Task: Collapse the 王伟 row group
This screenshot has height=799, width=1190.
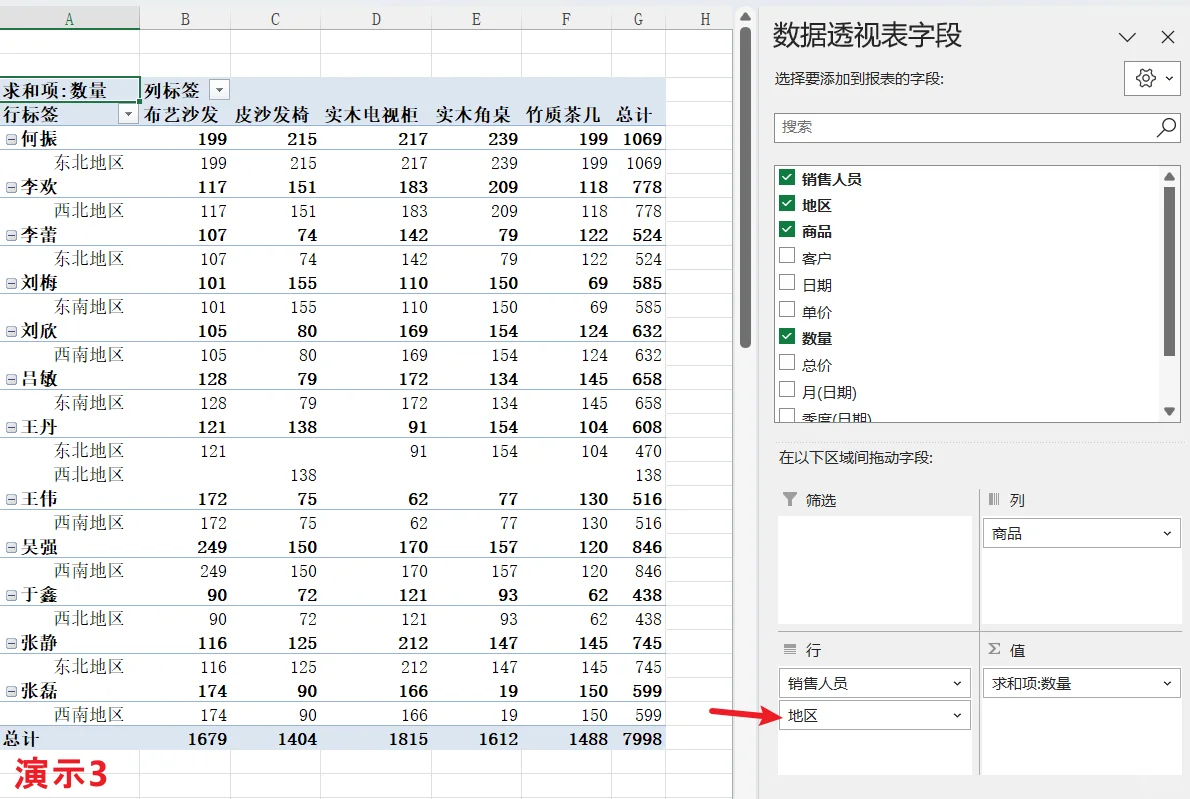Action: click(11, 499)
